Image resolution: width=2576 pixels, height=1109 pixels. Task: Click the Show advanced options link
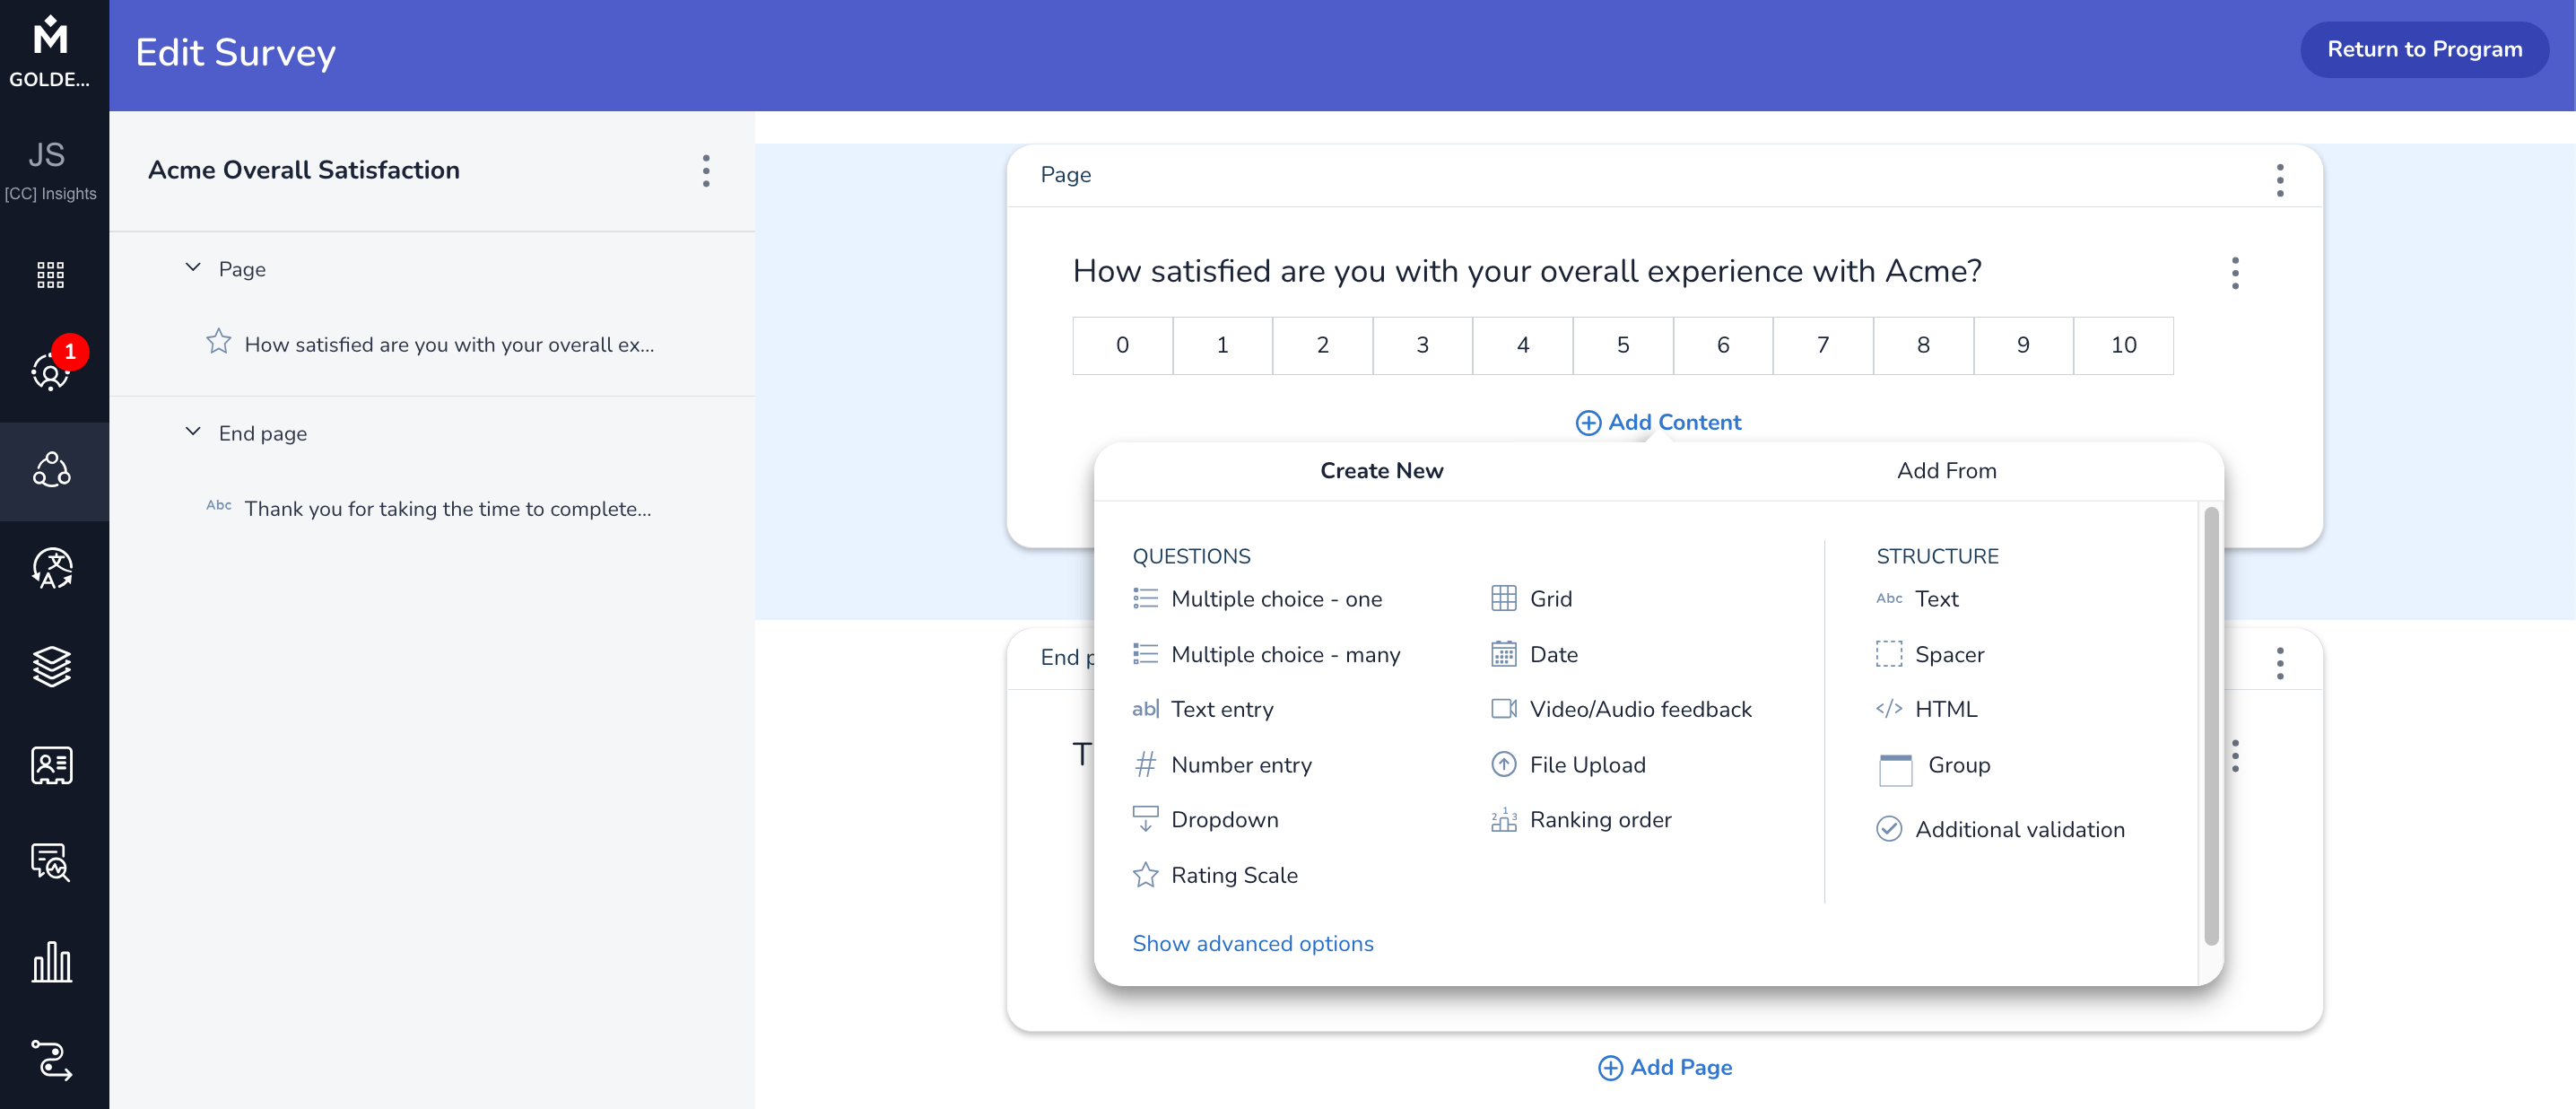pos(1252,943)
